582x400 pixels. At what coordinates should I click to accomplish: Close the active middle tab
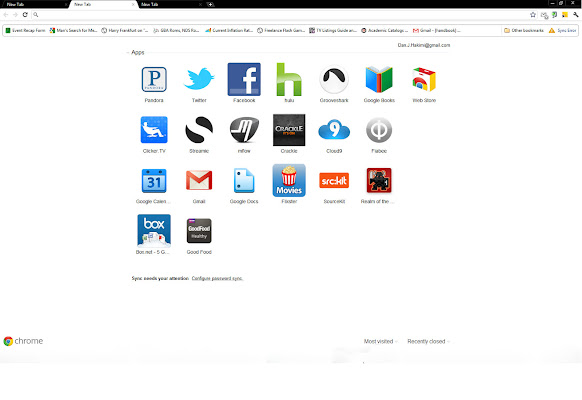[x=133, y=4]
